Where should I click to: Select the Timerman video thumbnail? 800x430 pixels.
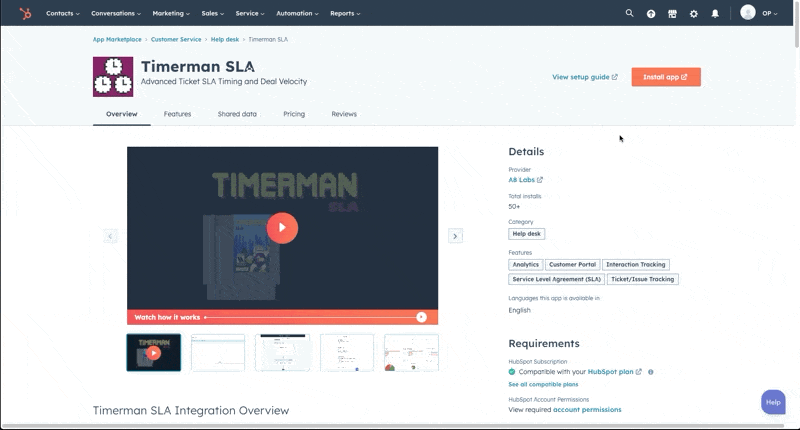tap(154, 352)
